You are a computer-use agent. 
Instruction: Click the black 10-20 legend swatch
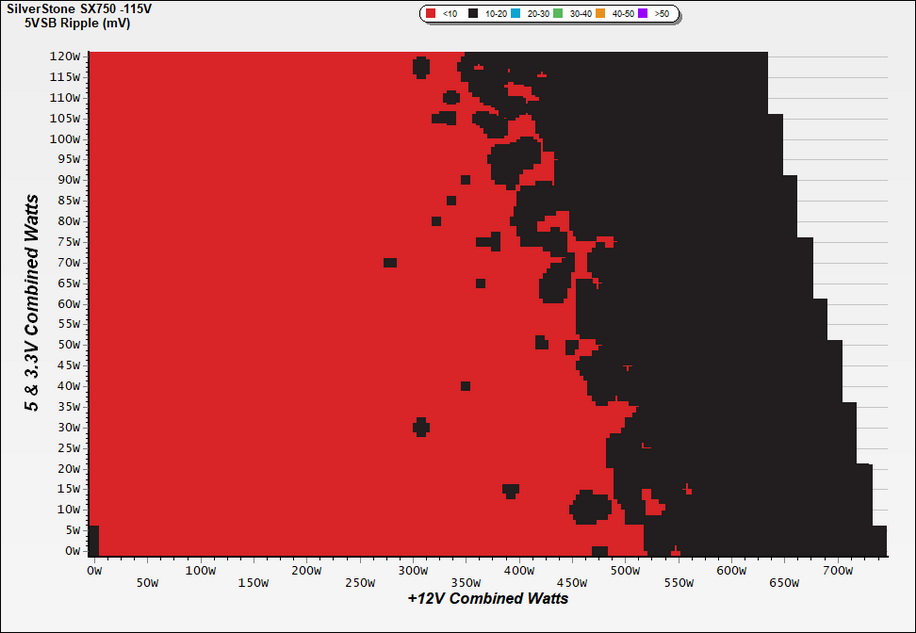tap(473, 13)
